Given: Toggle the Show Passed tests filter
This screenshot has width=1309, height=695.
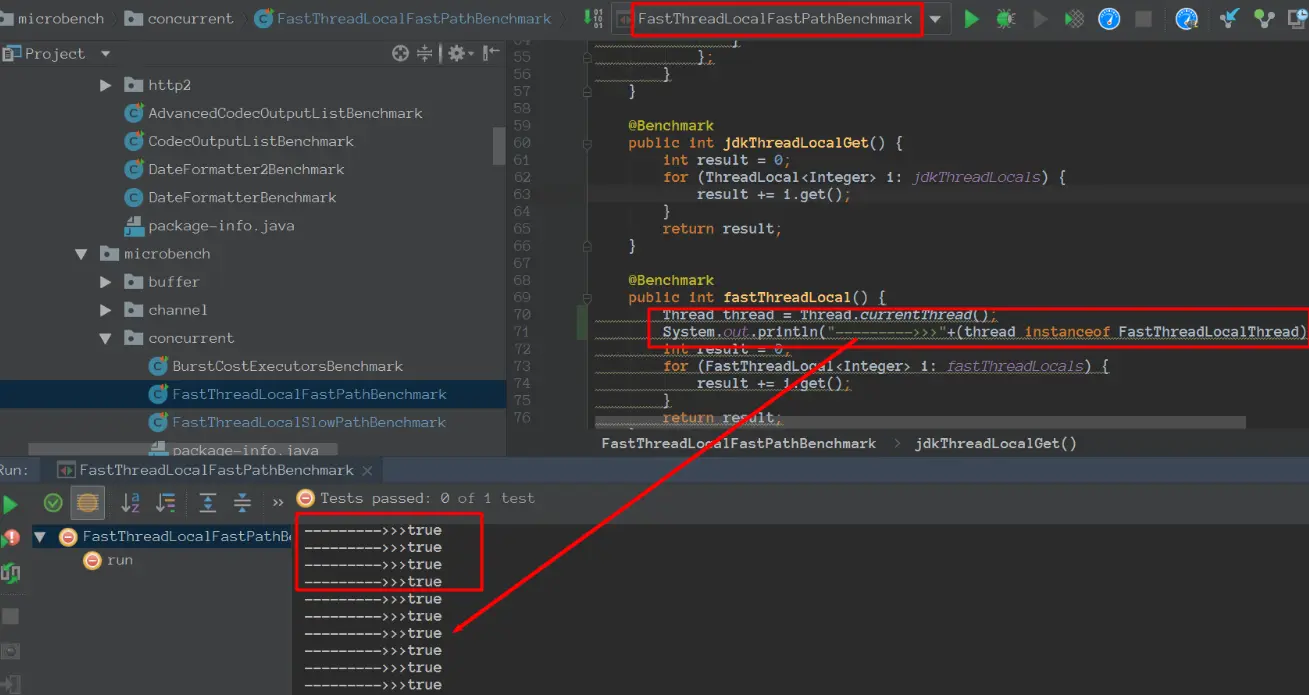Looking at the screenshot, I should tap(53, 502).
